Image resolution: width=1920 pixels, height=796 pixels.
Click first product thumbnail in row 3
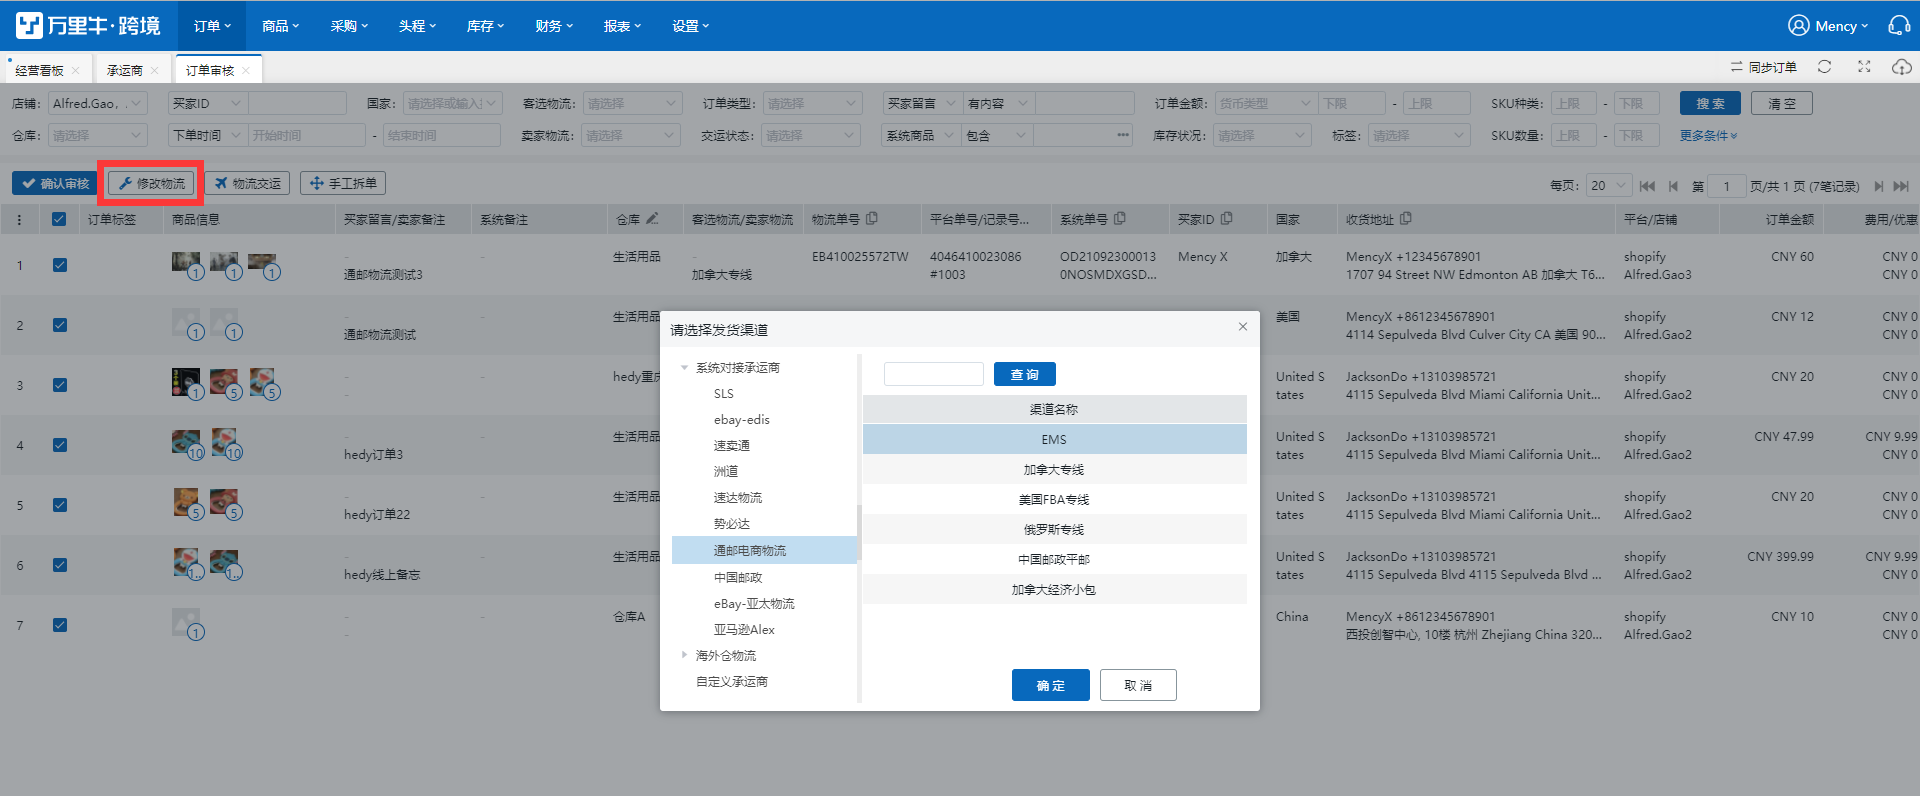[x=185, y=382]
